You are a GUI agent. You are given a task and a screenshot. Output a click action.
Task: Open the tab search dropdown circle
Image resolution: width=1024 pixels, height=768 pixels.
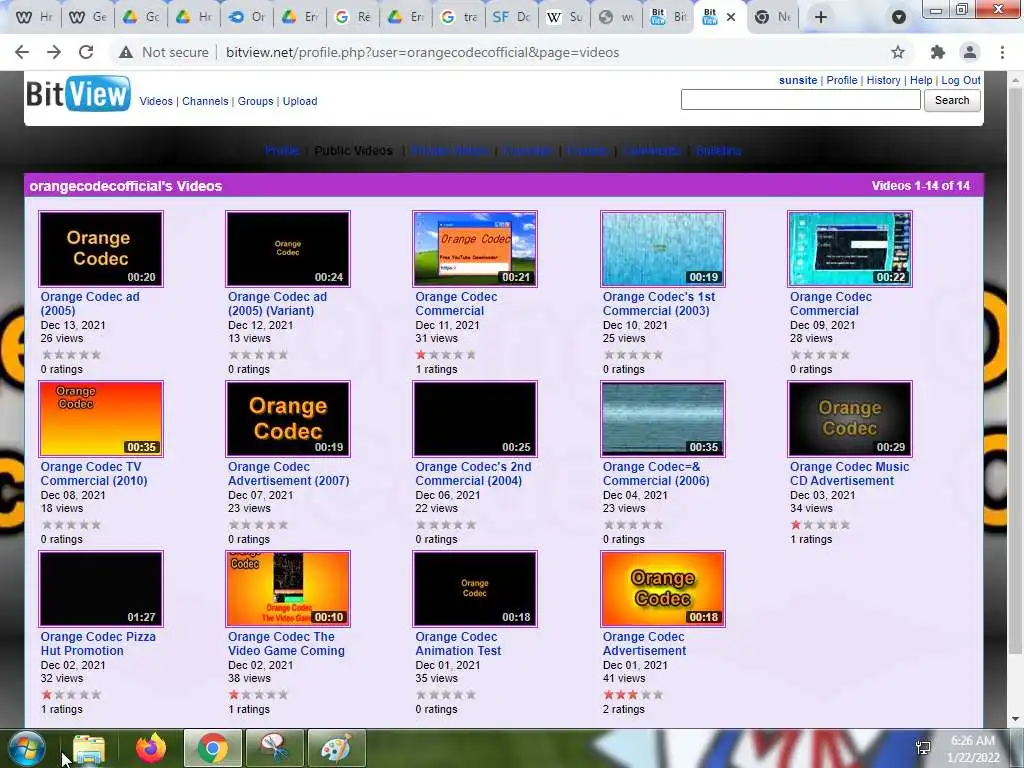[x=899, y=17]
